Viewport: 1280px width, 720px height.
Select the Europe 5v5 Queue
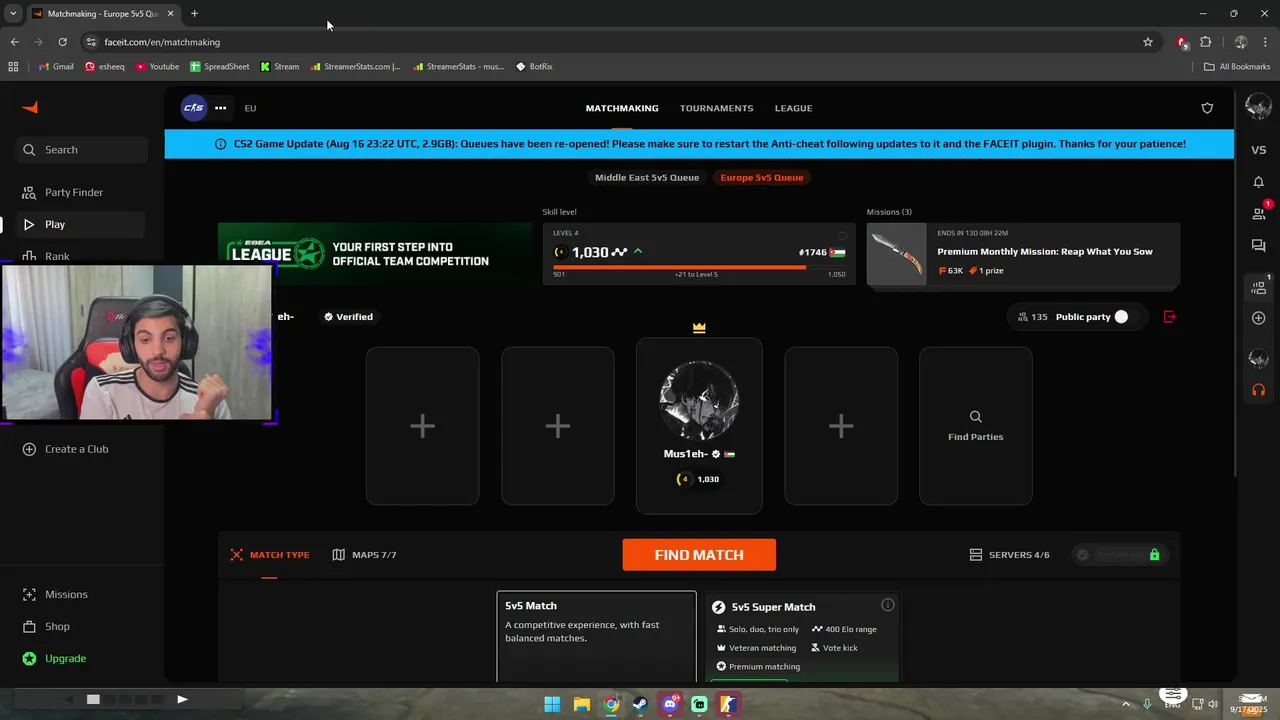[x=761, y=178]
